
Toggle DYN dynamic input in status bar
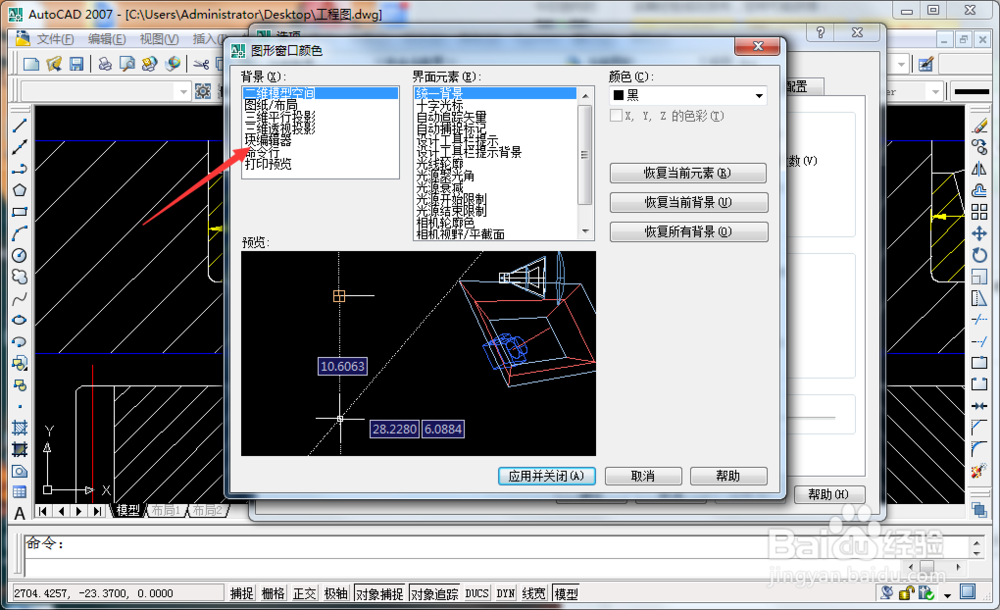pyautogui.click(x=506, y=593)
